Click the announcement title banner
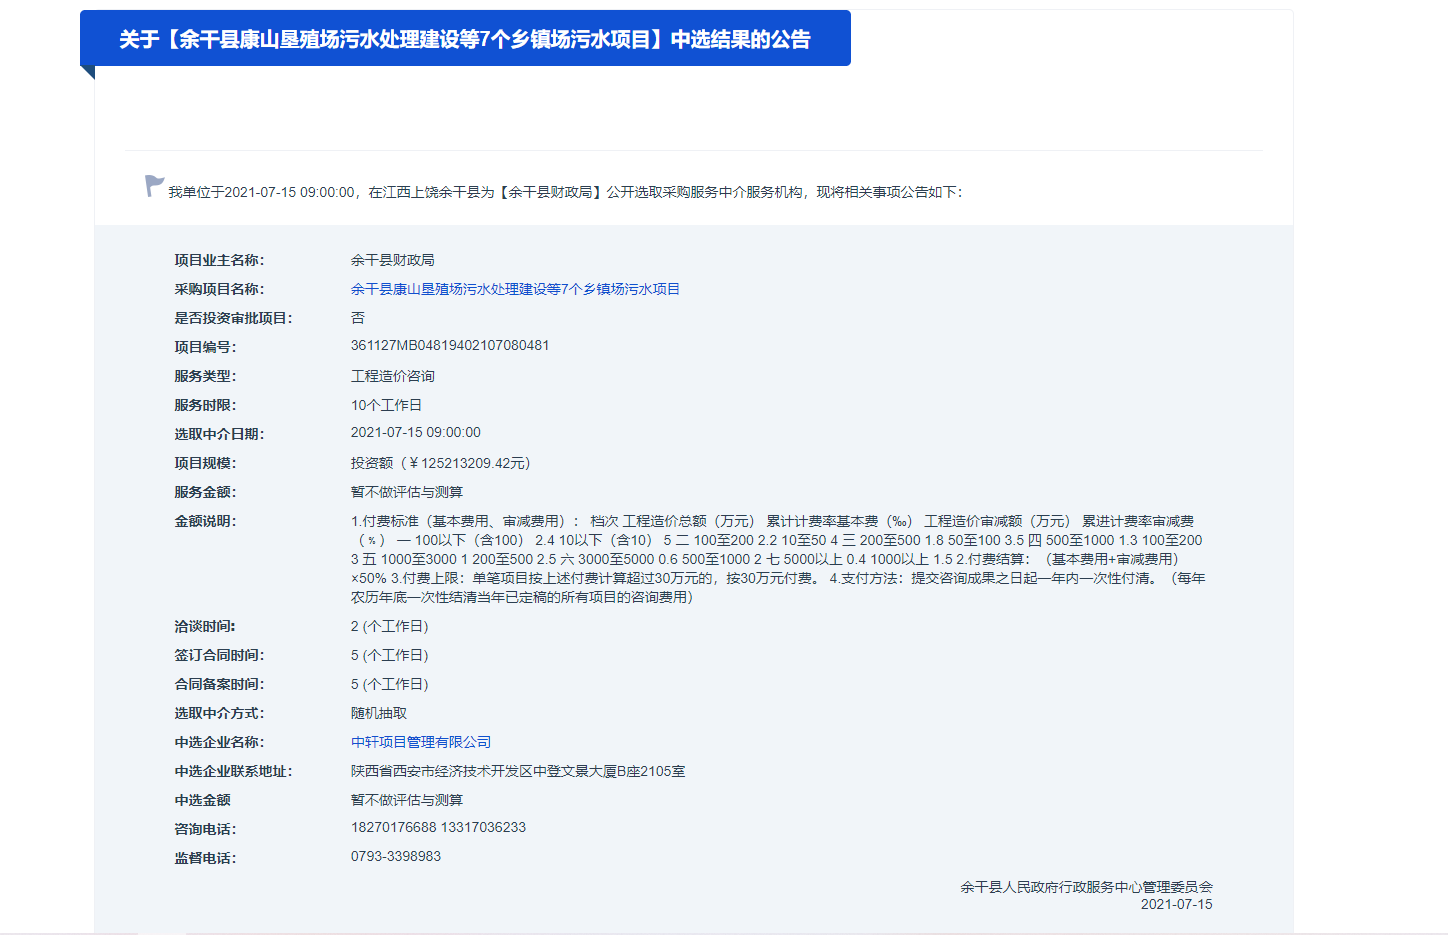 click(465, 39)
